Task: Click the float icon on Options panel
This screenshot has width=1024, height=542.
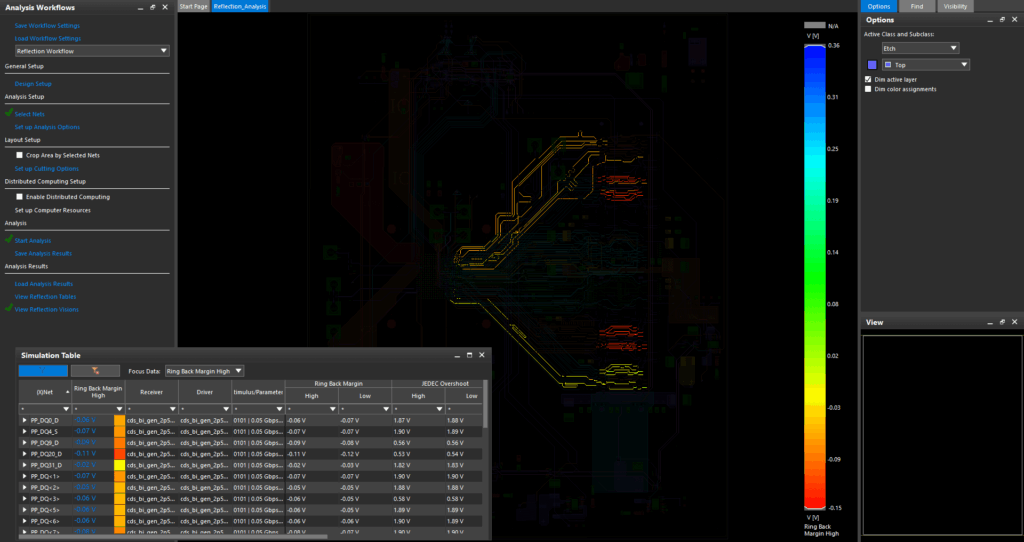Action: (x=1002, y=20)
